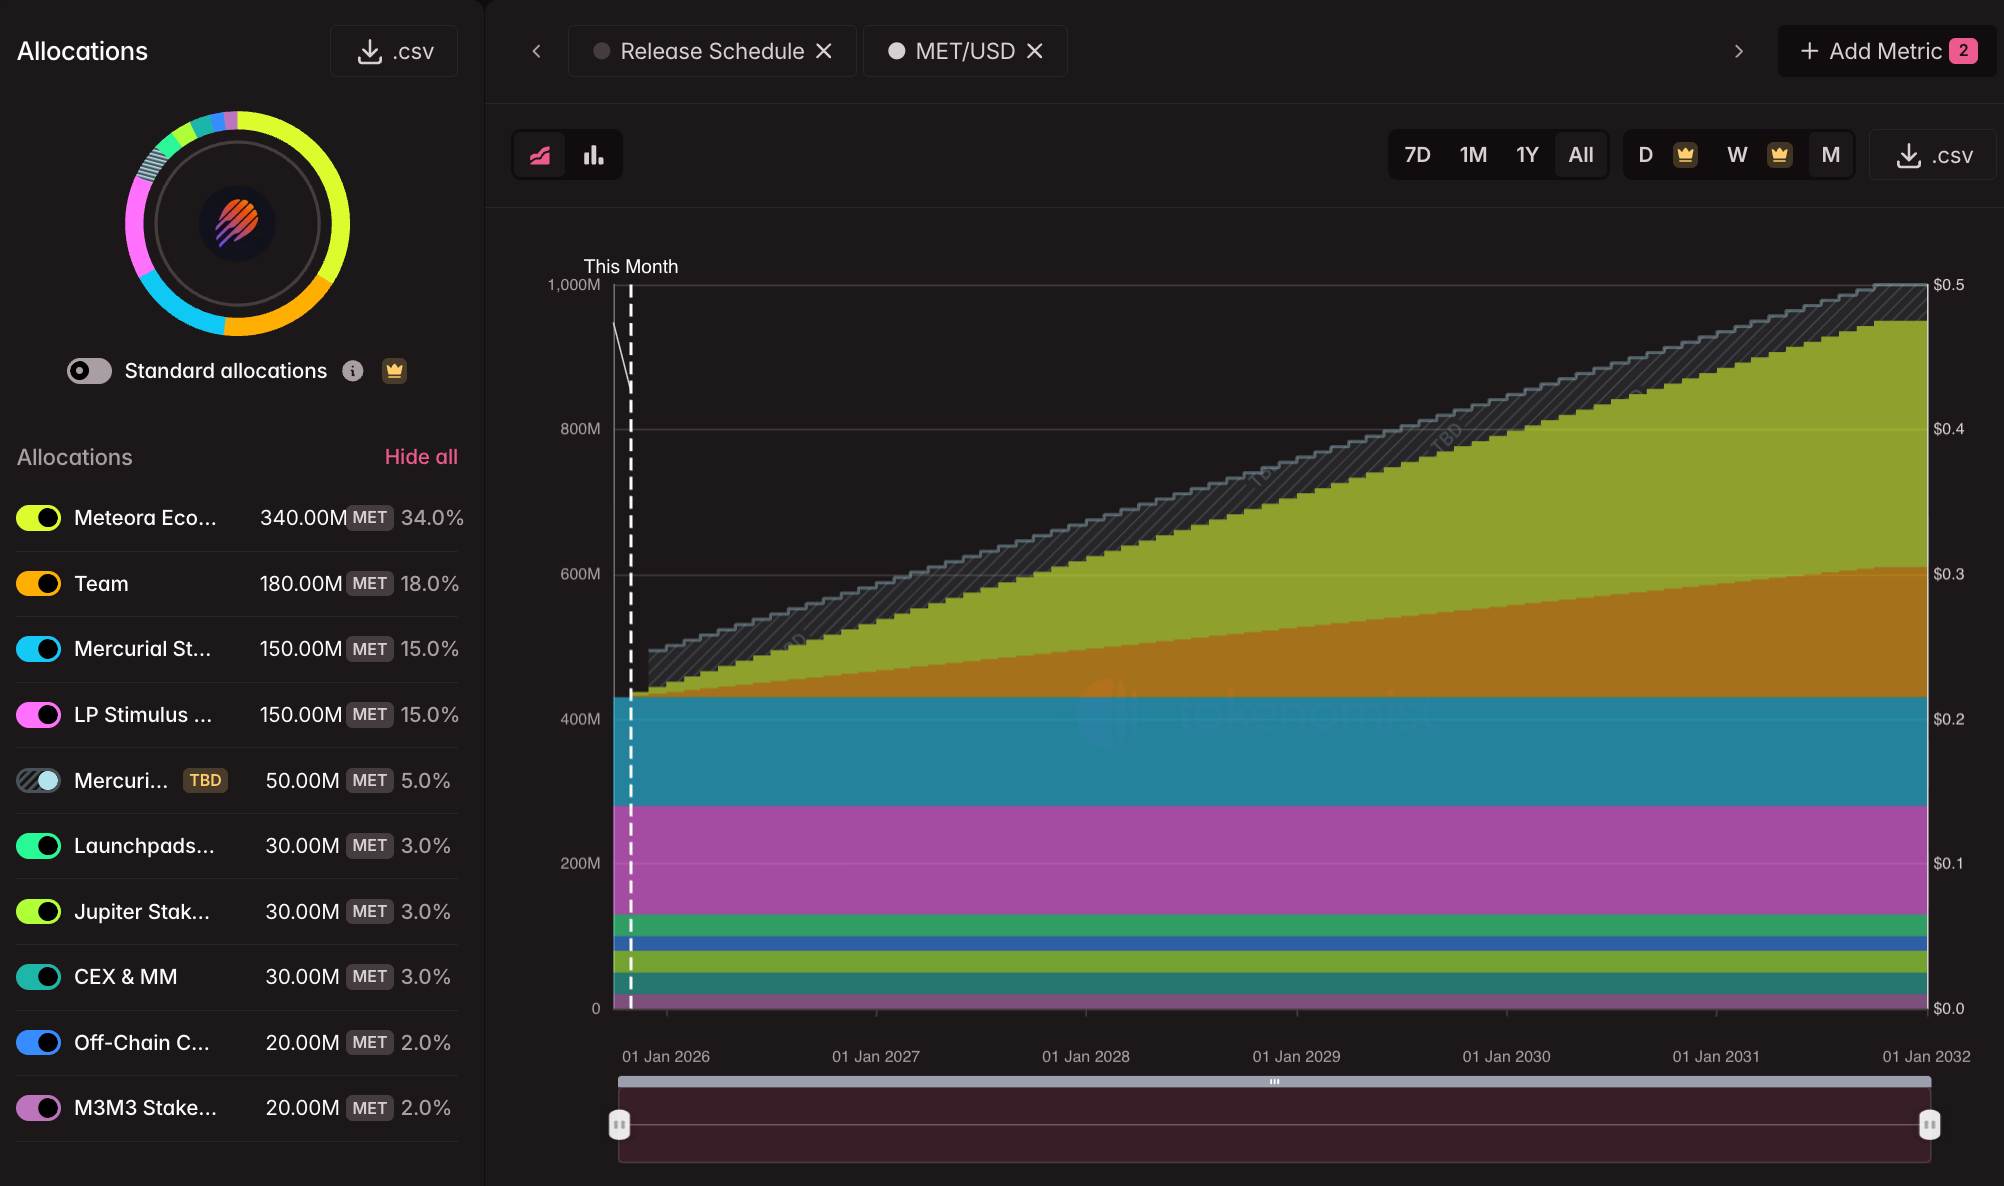The image size is (2004, 1186).
Task: Click the Hide all link
Action: point(421,457)
